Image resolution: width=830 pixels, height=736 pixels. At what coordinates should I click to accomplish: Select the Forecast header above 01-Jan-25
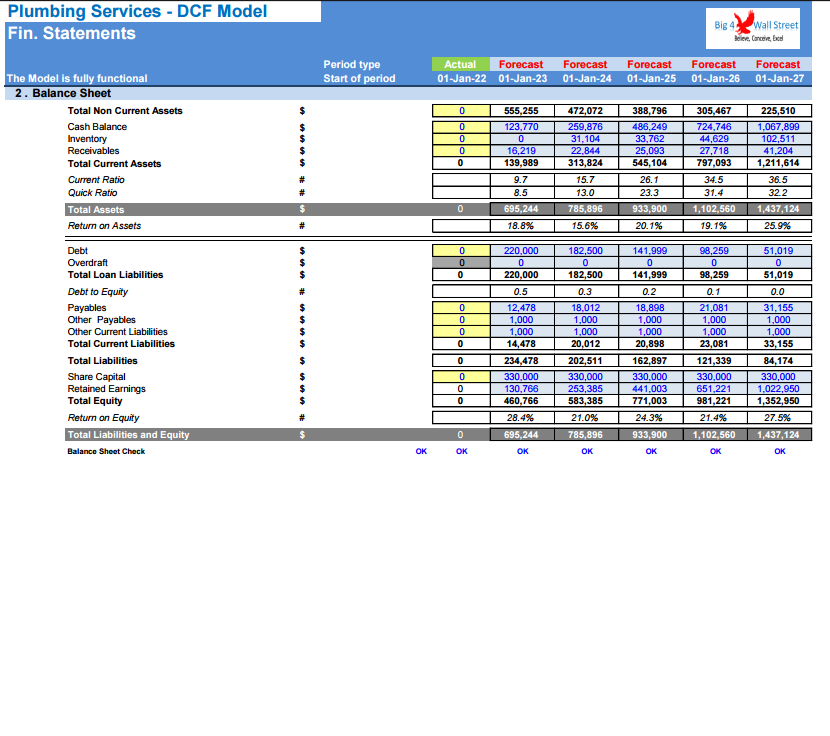pos(649,64)
